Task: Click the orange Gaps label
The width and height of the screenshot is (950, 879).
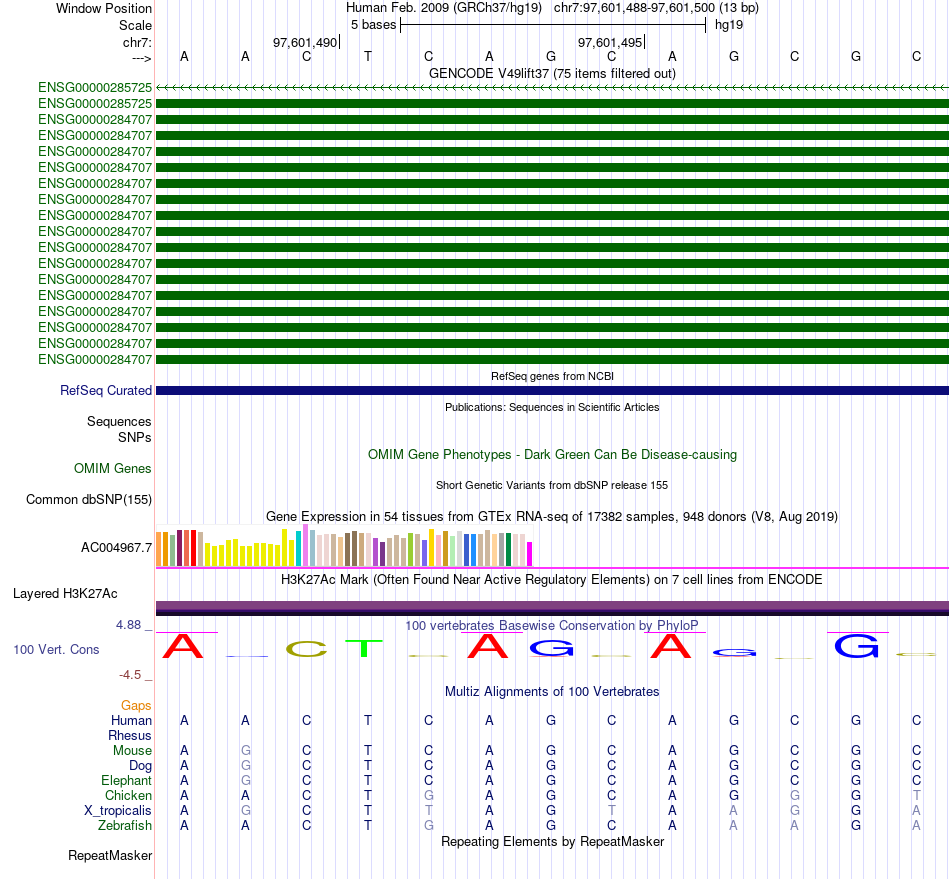Action: (136, 705)
